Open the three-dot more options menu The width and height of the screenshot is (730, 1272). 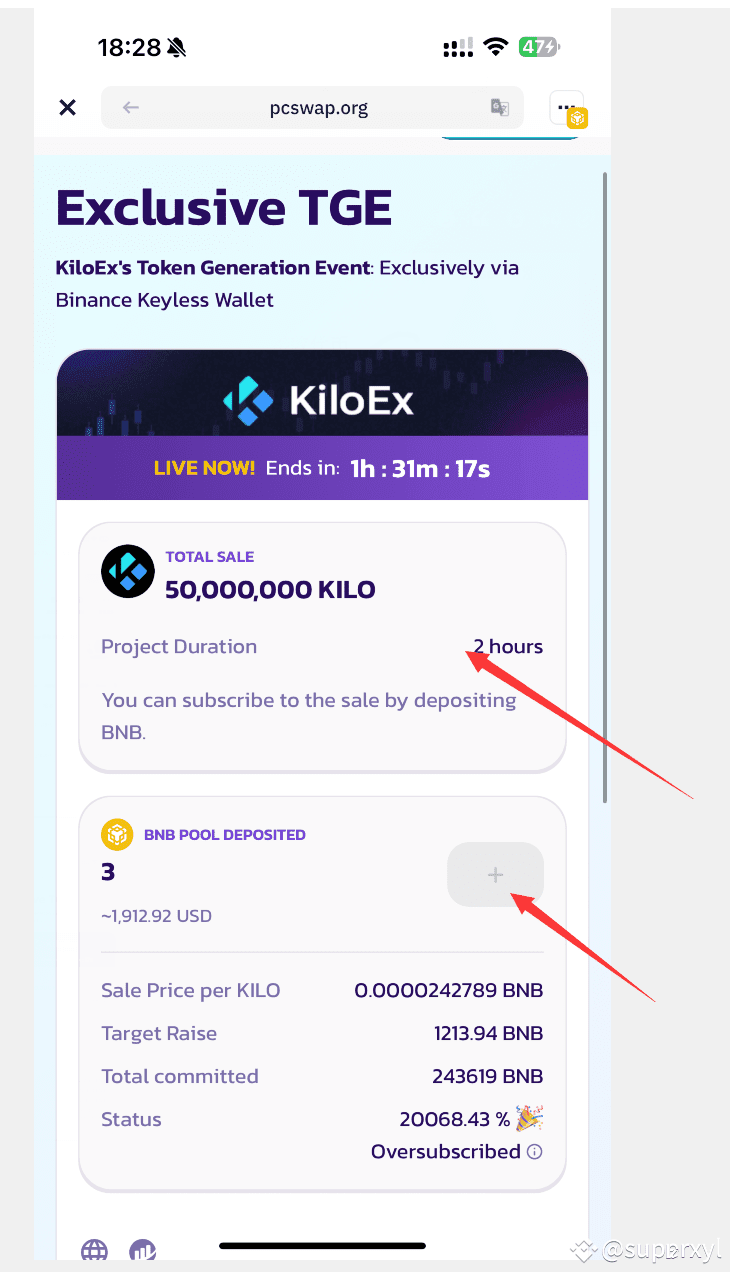point(567,107)
